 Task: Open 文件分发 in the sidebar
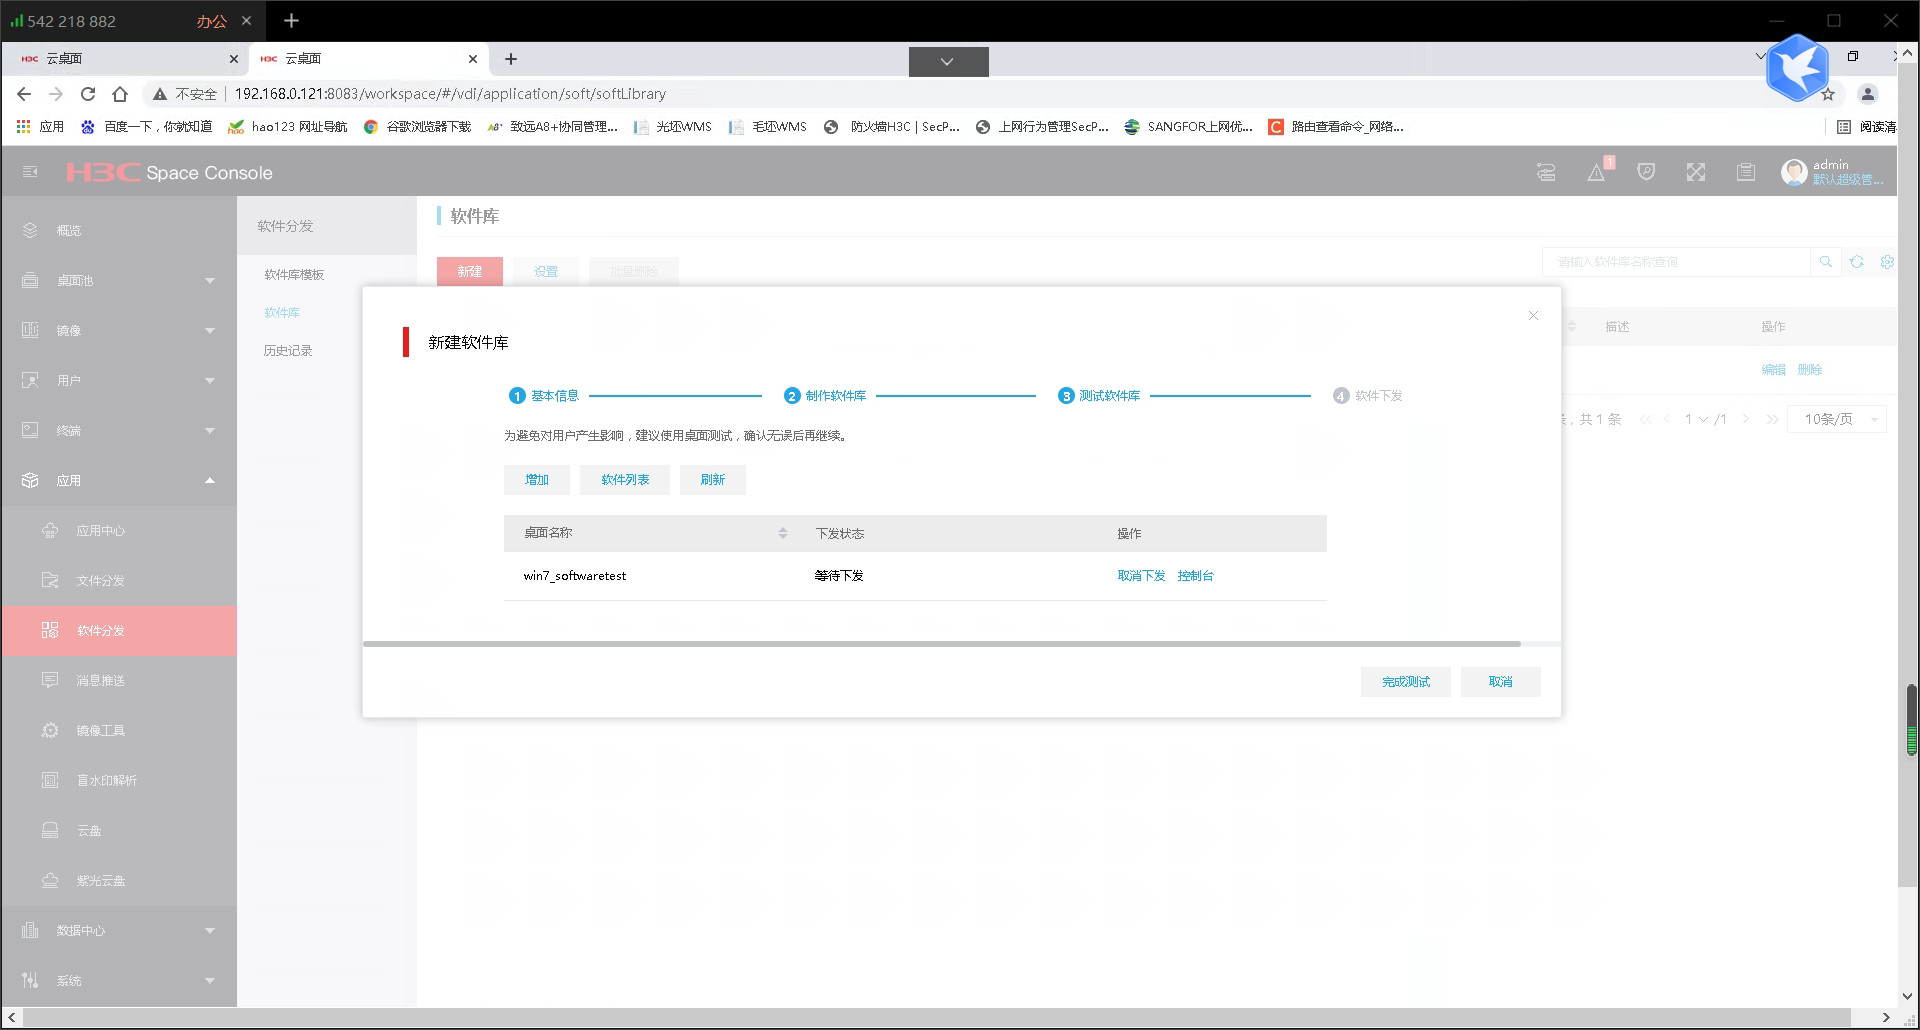(x=119, y=580)
